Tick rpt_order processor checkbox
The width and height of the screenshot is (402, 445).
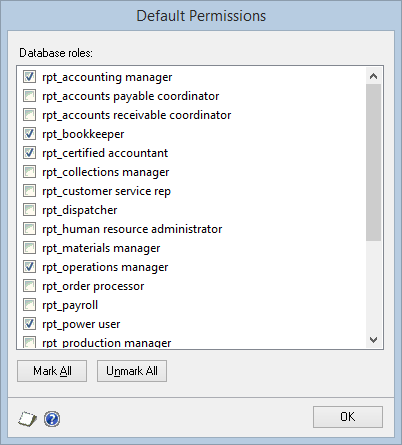[29, 286]
